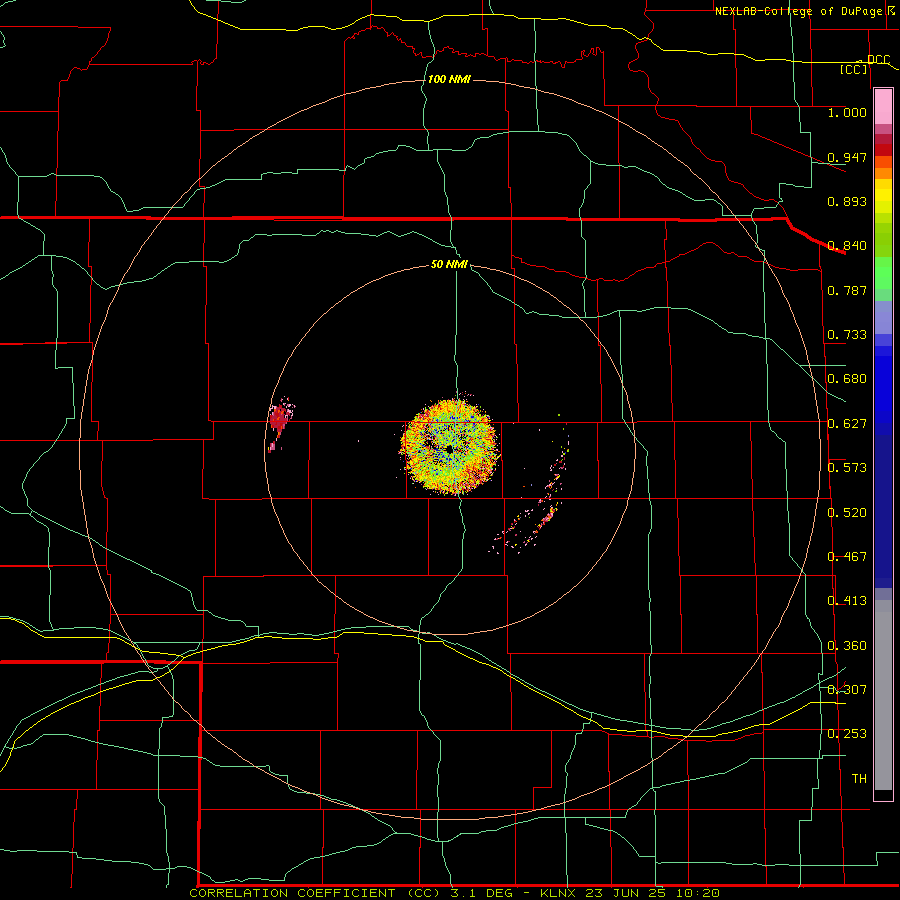This screenshot has width=900, height=900.
Task: Click the 0.467 scale value
Action: click(x=847, y=557)
